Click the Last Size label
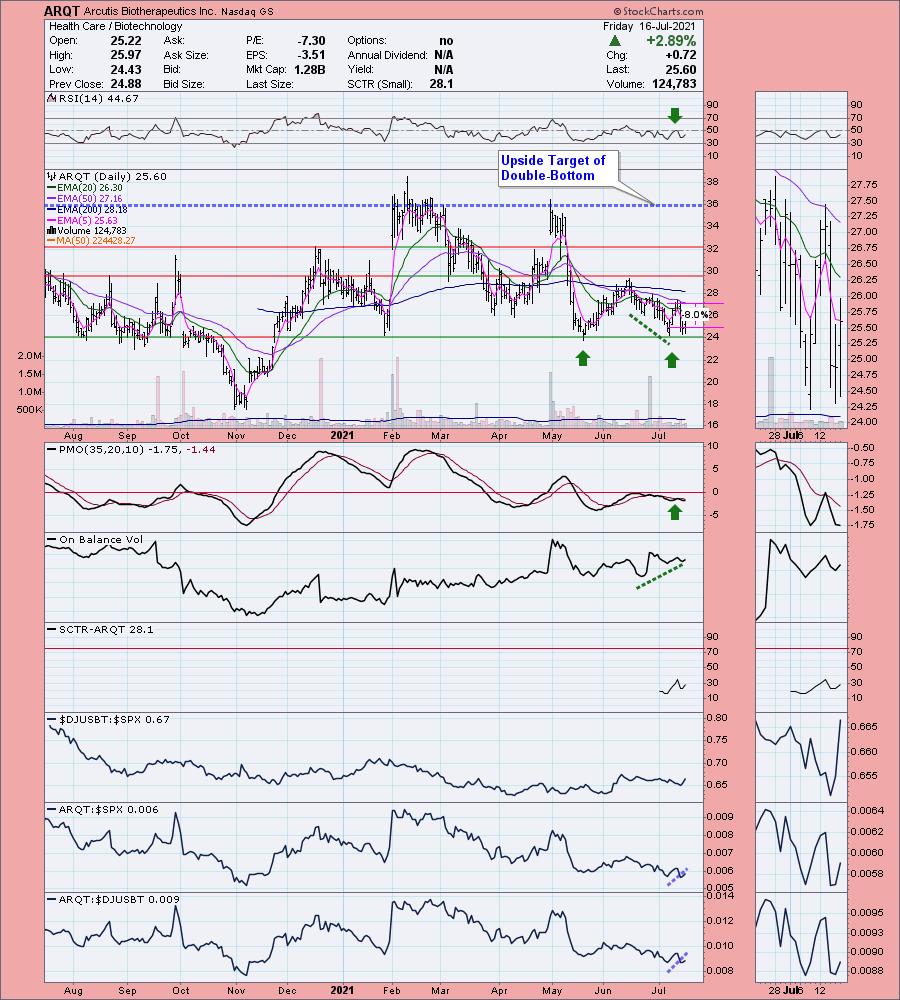900x1000 pixels. tap(269, 84)
